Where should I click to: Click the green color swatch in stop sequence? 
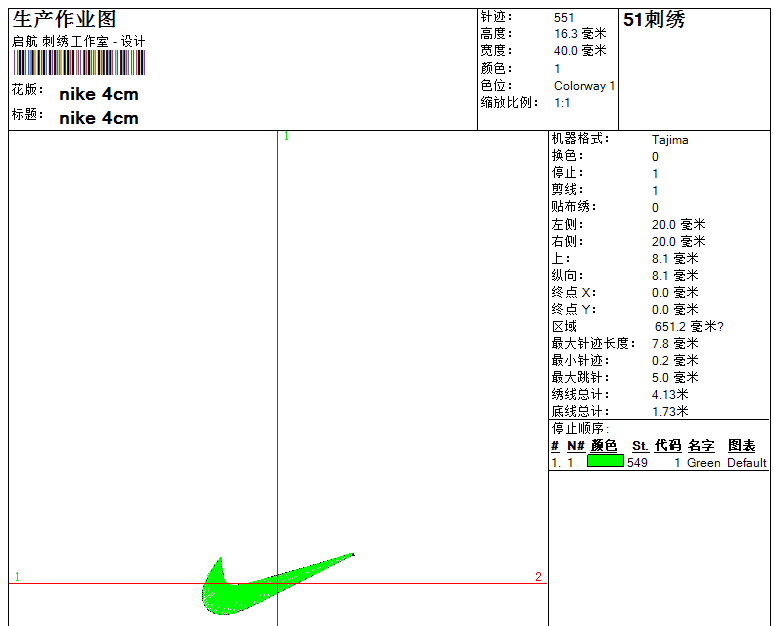(x=605, y=462)
